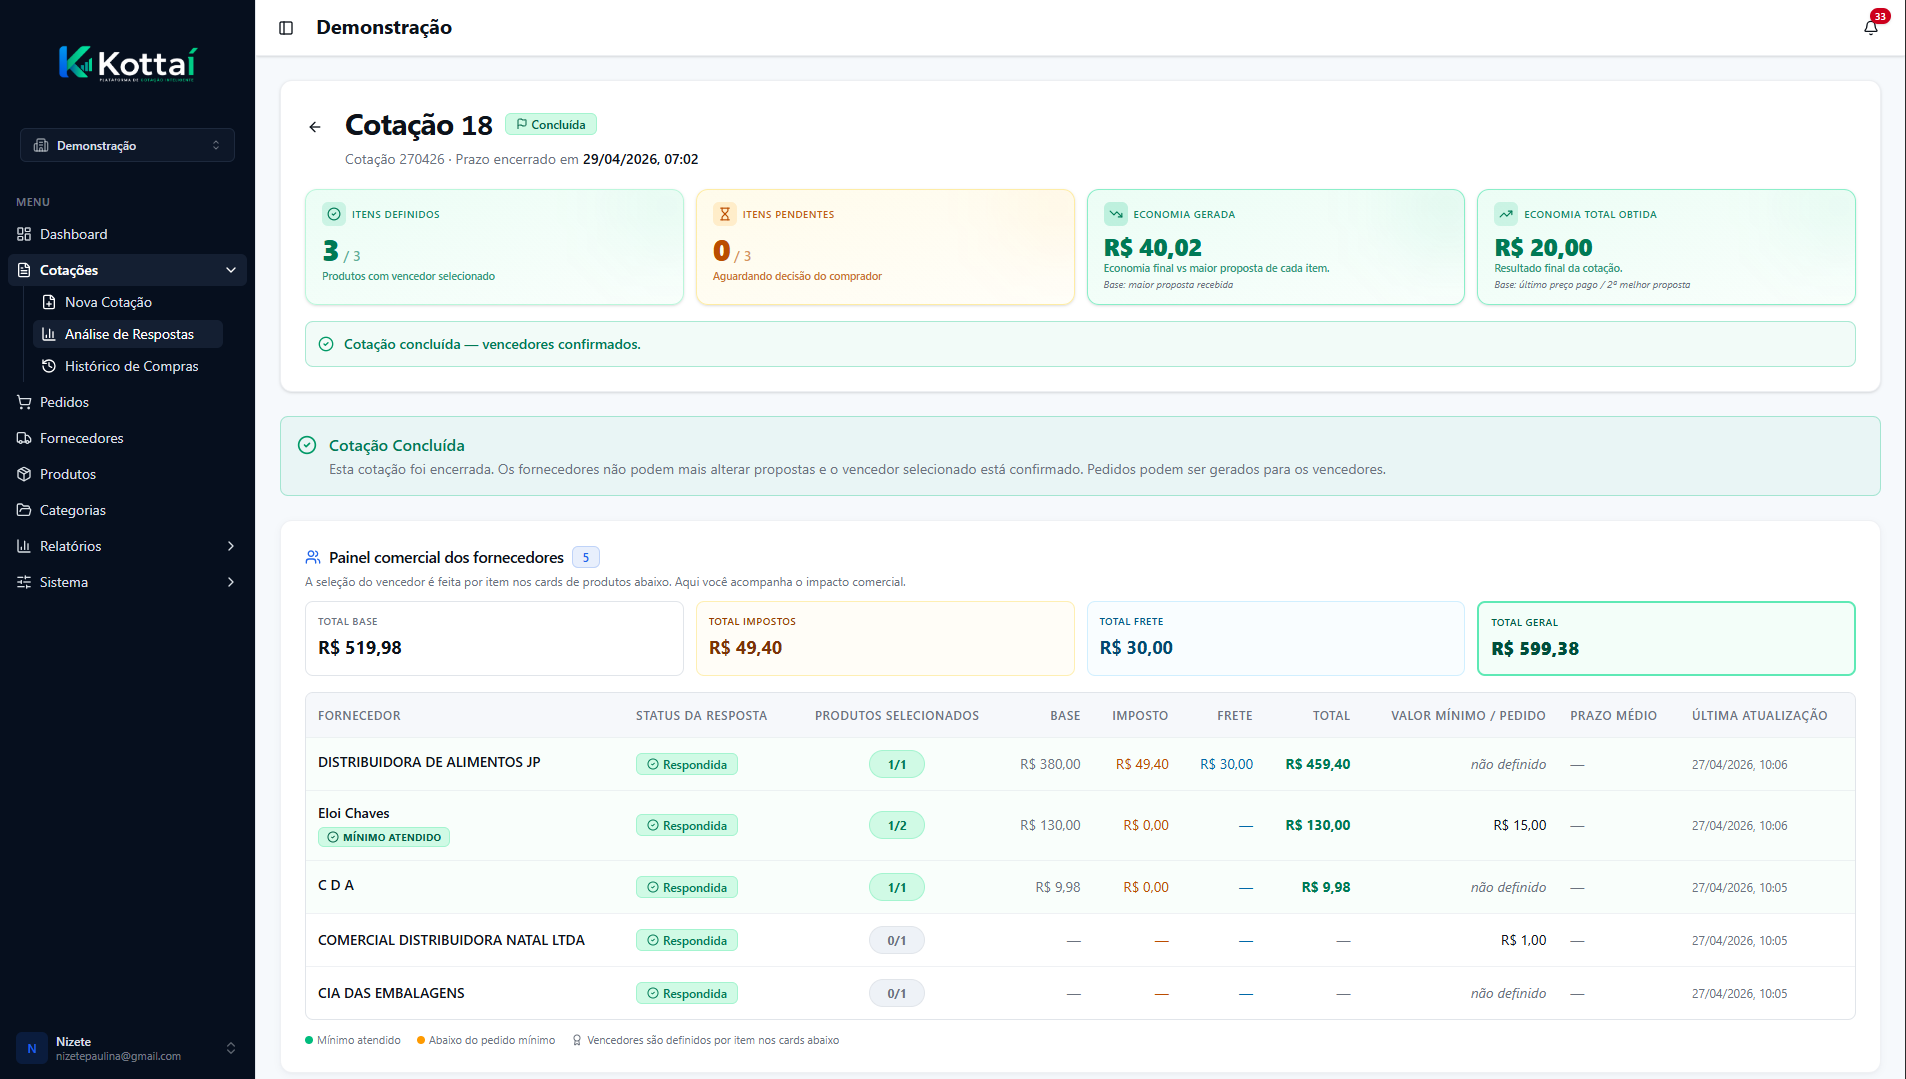Click the Dashboard grid icon
1906x1079 pixels.
[x=24, y=234]
